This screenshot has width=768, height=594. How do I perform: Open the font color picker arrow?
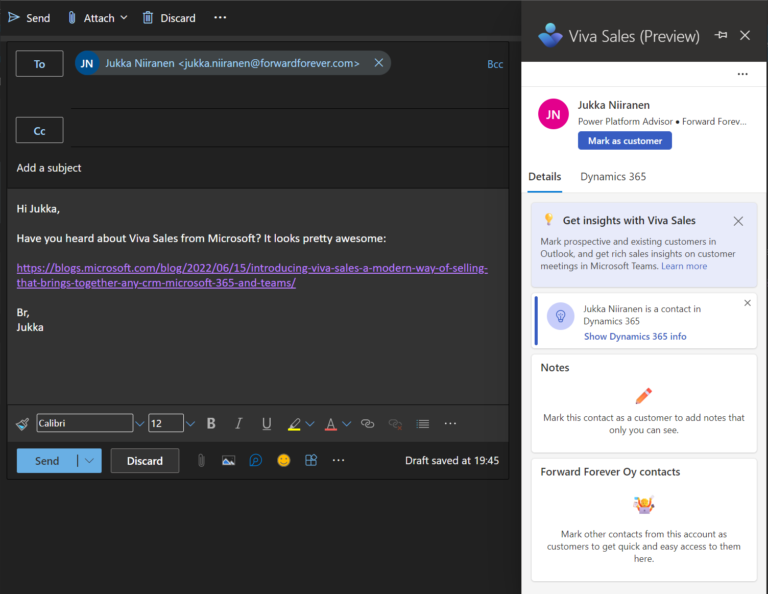click(346, 423)
